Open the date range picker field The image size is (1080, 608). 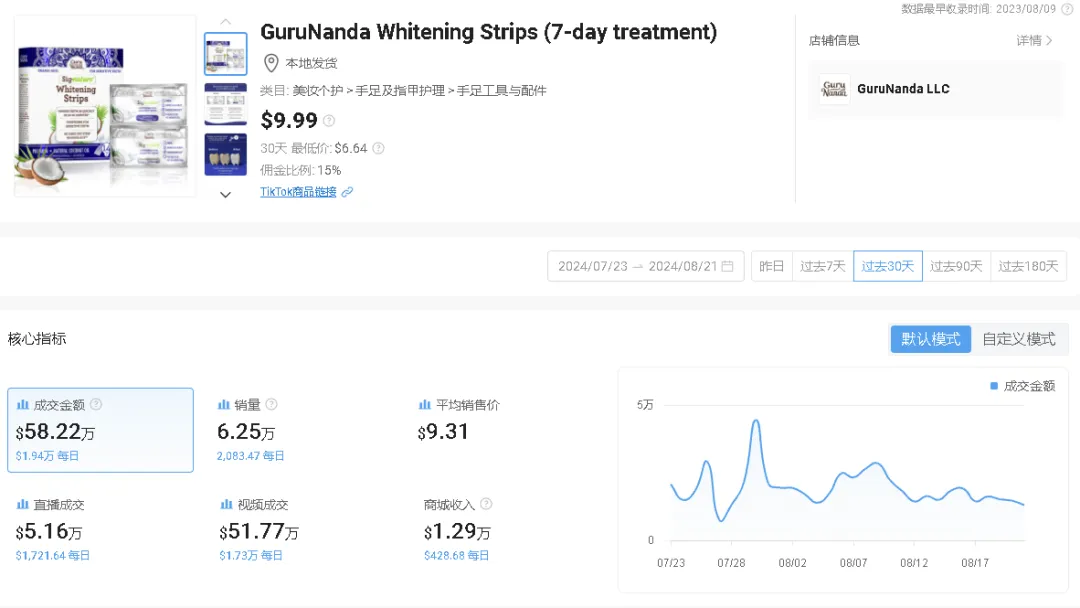pyautogui.click(x=645, y=266)
